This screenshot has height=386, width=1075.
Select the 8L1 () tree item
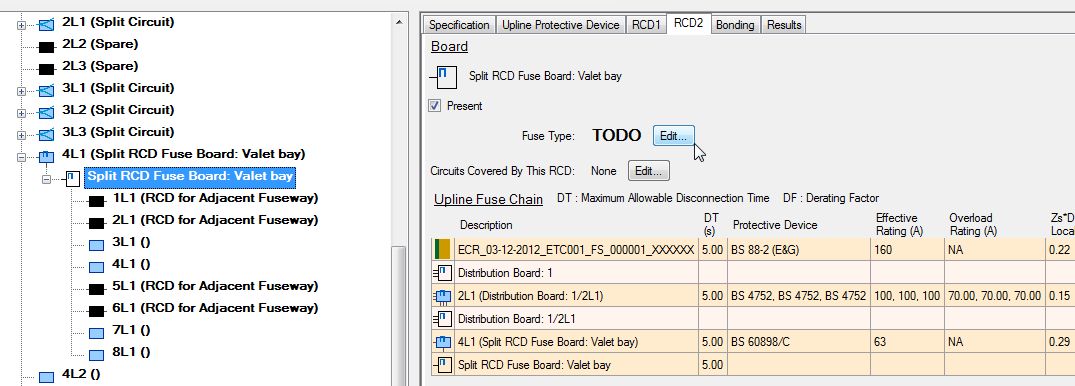(x=131, y=352)
